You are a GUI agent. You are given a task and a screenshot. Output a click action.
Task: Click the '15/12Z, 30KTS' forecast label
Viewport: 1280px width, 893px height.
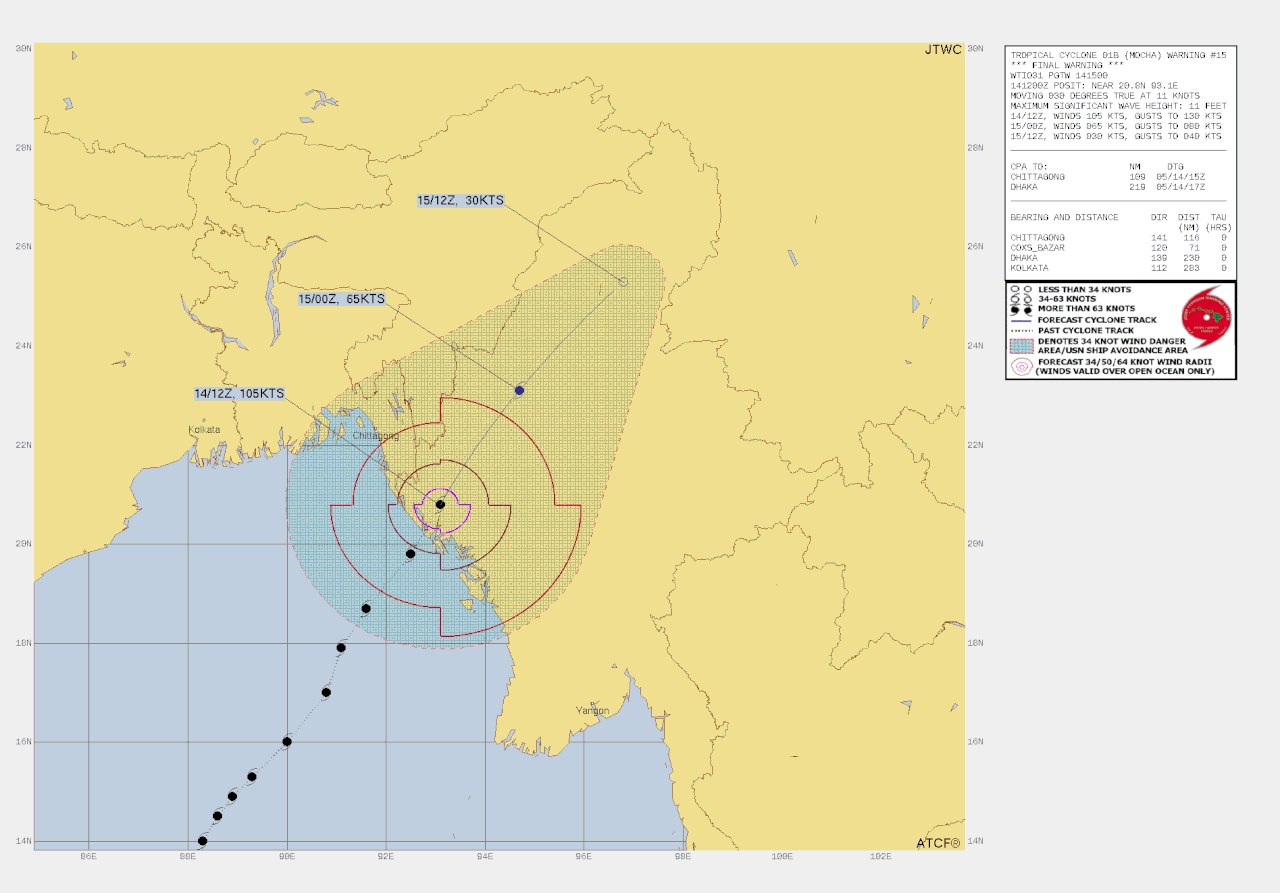point(460,200)
